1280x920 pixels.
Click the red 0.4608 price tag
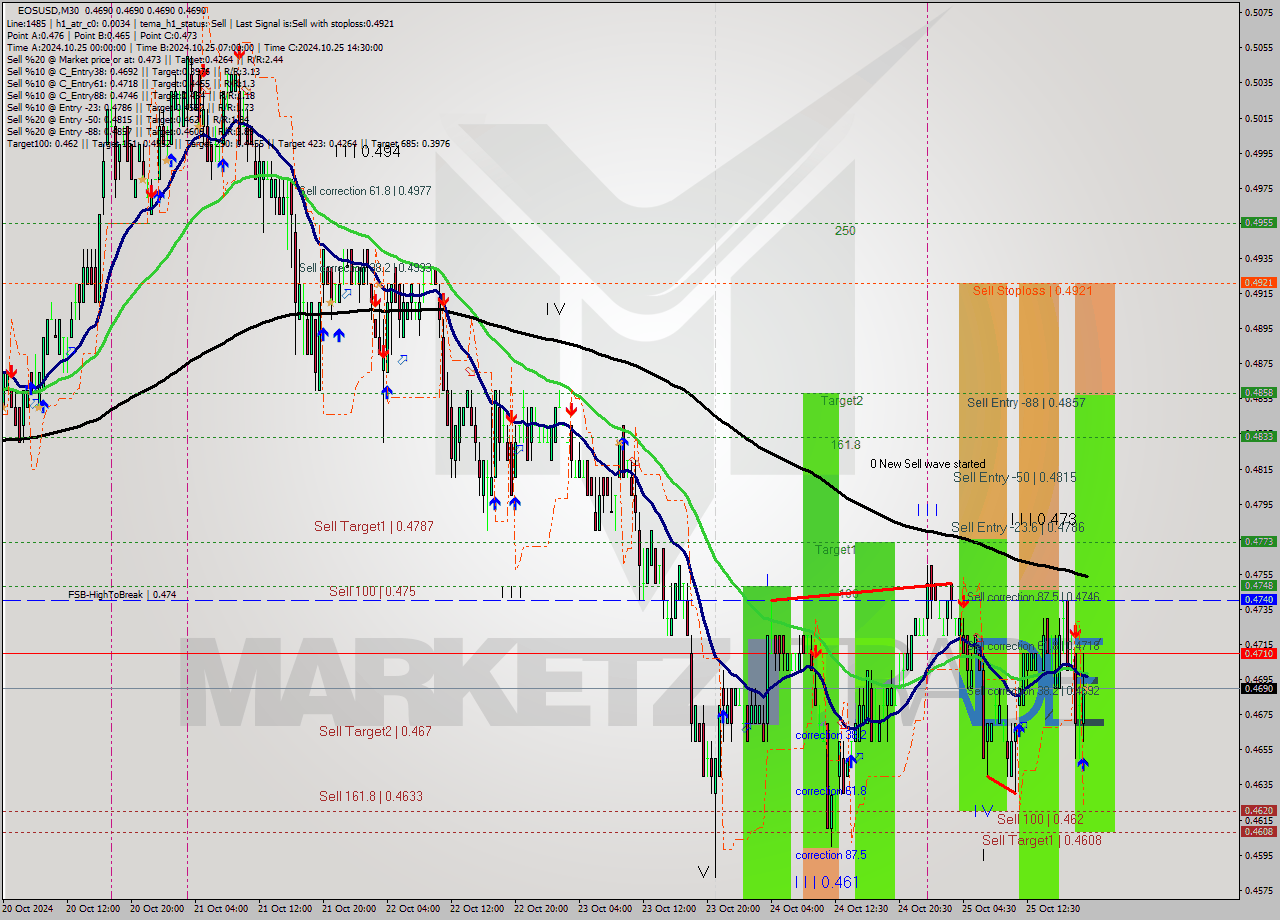[x=1258, y=831]
